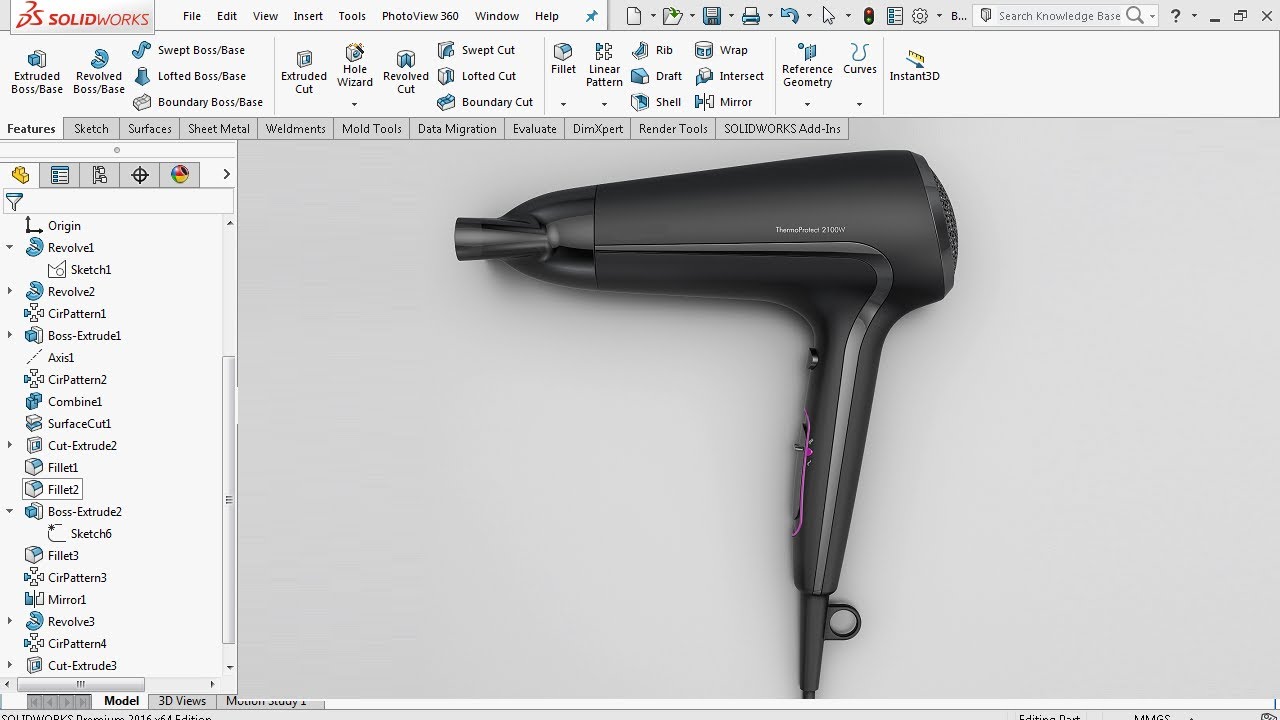Select the Shell tool
This screenshot has width=1280, height=720.
tap(657, 102)
